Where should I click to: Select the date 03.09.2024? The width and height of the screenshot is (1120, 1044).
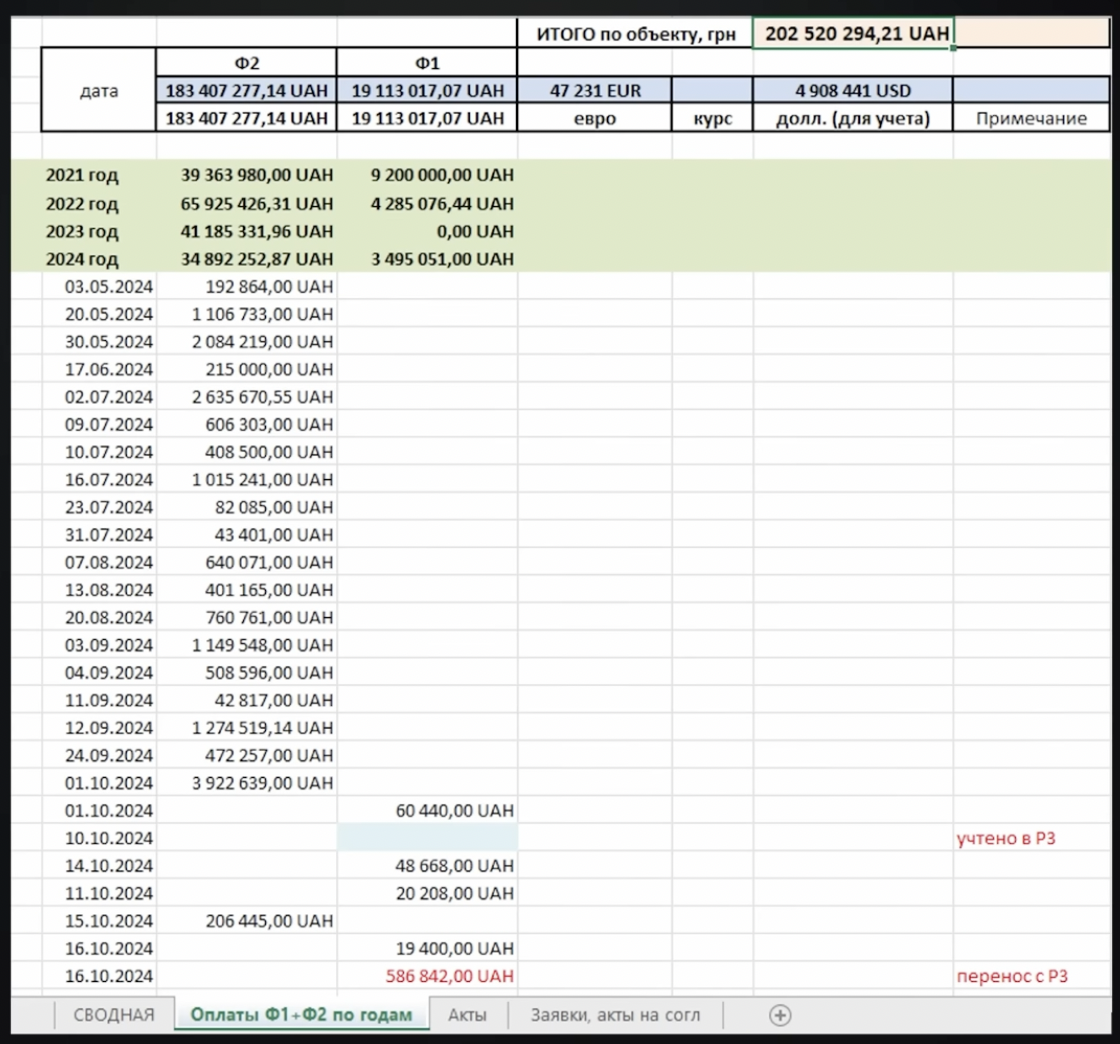pos(99,645)
